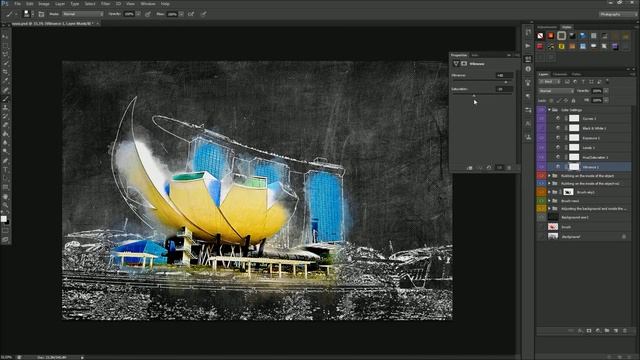Screen dimensions: 640x360
Task: Open the Photography workspace switcher
Action: pos(618,14)
